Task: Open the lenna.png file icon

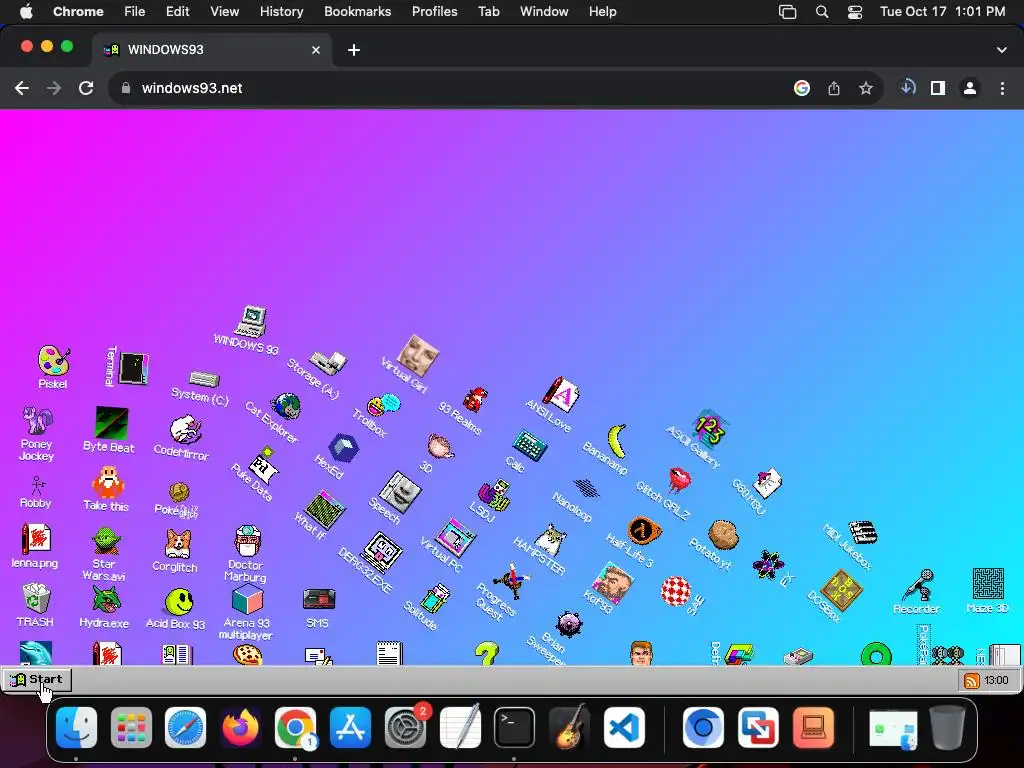Action: click(36, 539)
